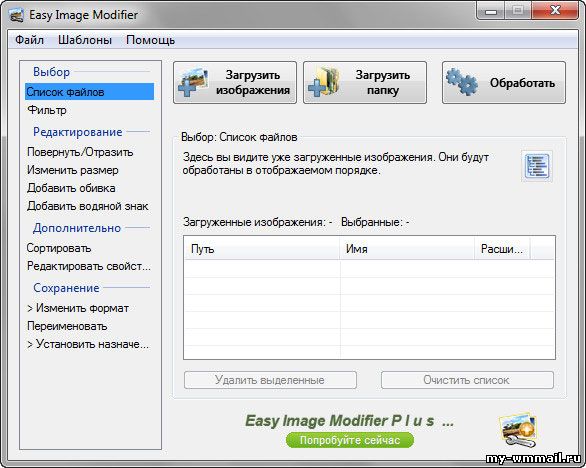The height and width of the screenshot is (468, 586).
Task: Open Добавить обивка section
Action: click(71, 188)
